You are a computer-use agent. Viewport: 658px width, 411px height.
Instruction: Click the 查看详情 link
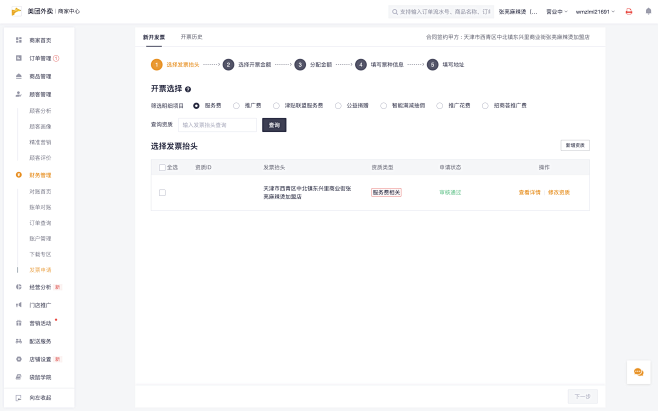point(529,192)
